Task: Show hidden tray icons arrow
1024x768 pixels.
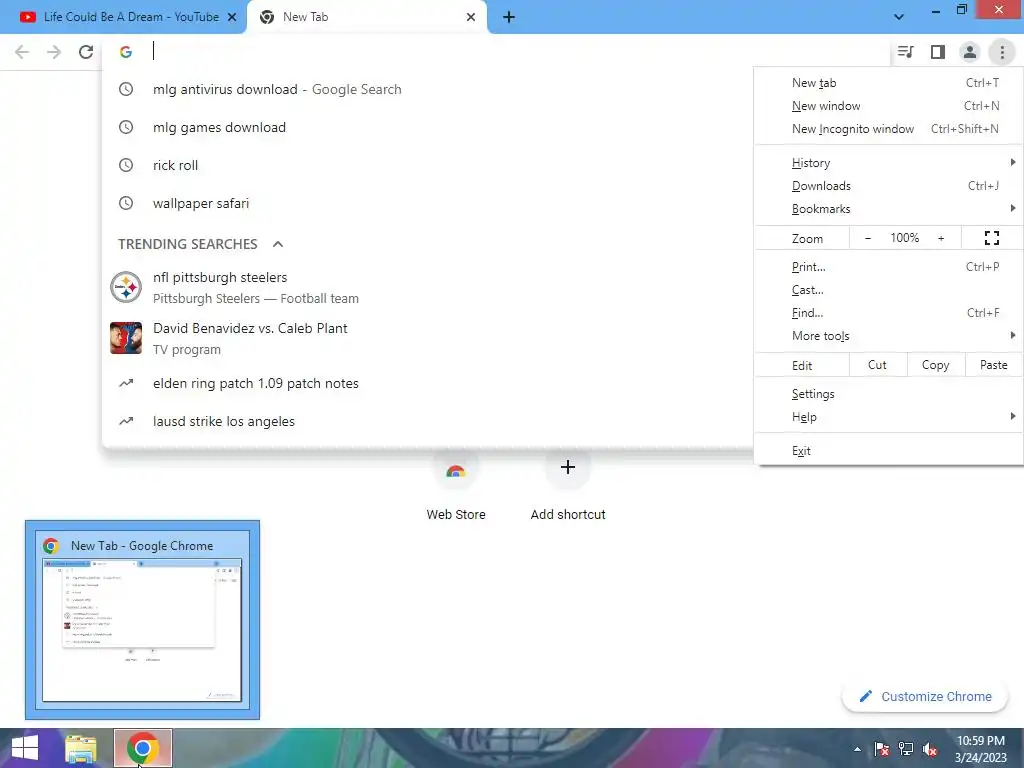Action: 857,749
